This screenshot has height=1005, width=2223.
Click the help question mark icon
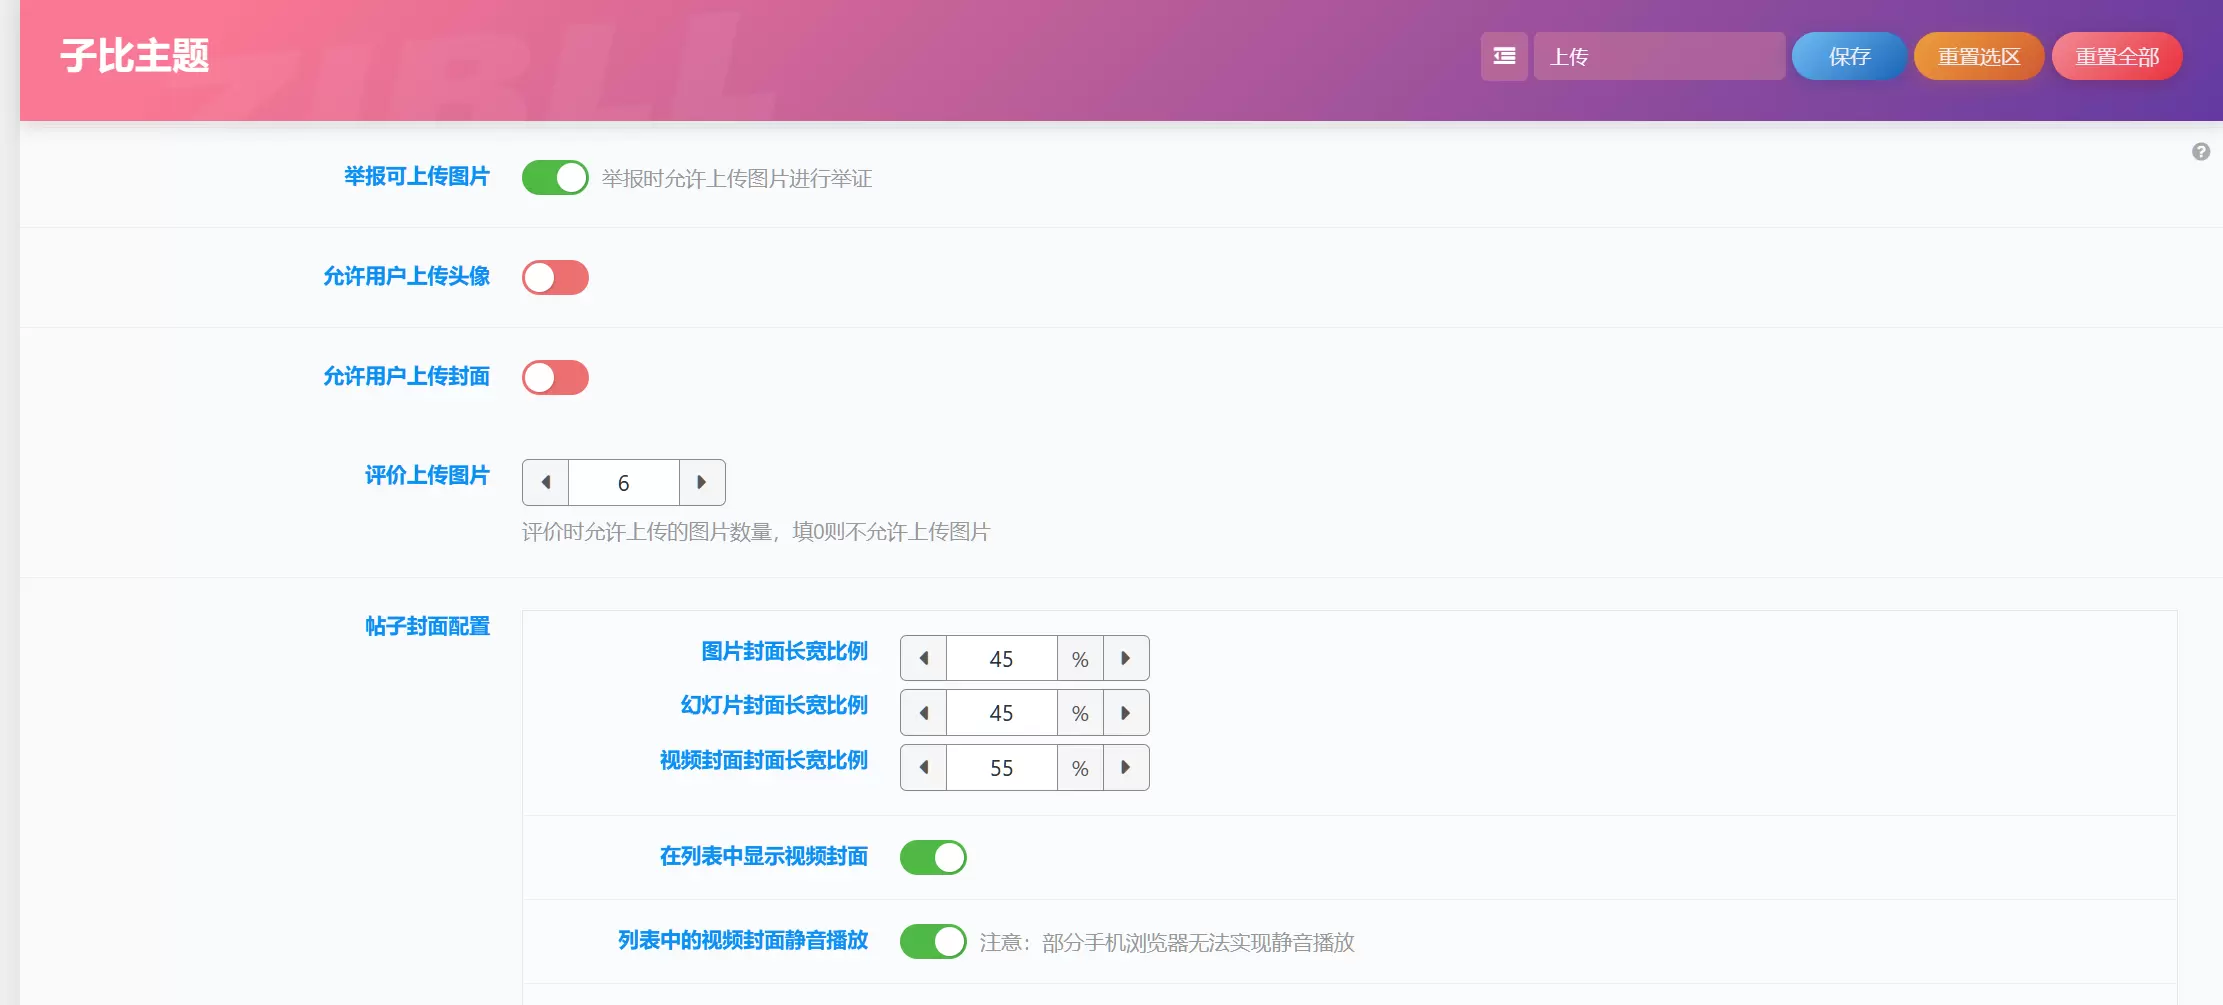pos(2201,152)
